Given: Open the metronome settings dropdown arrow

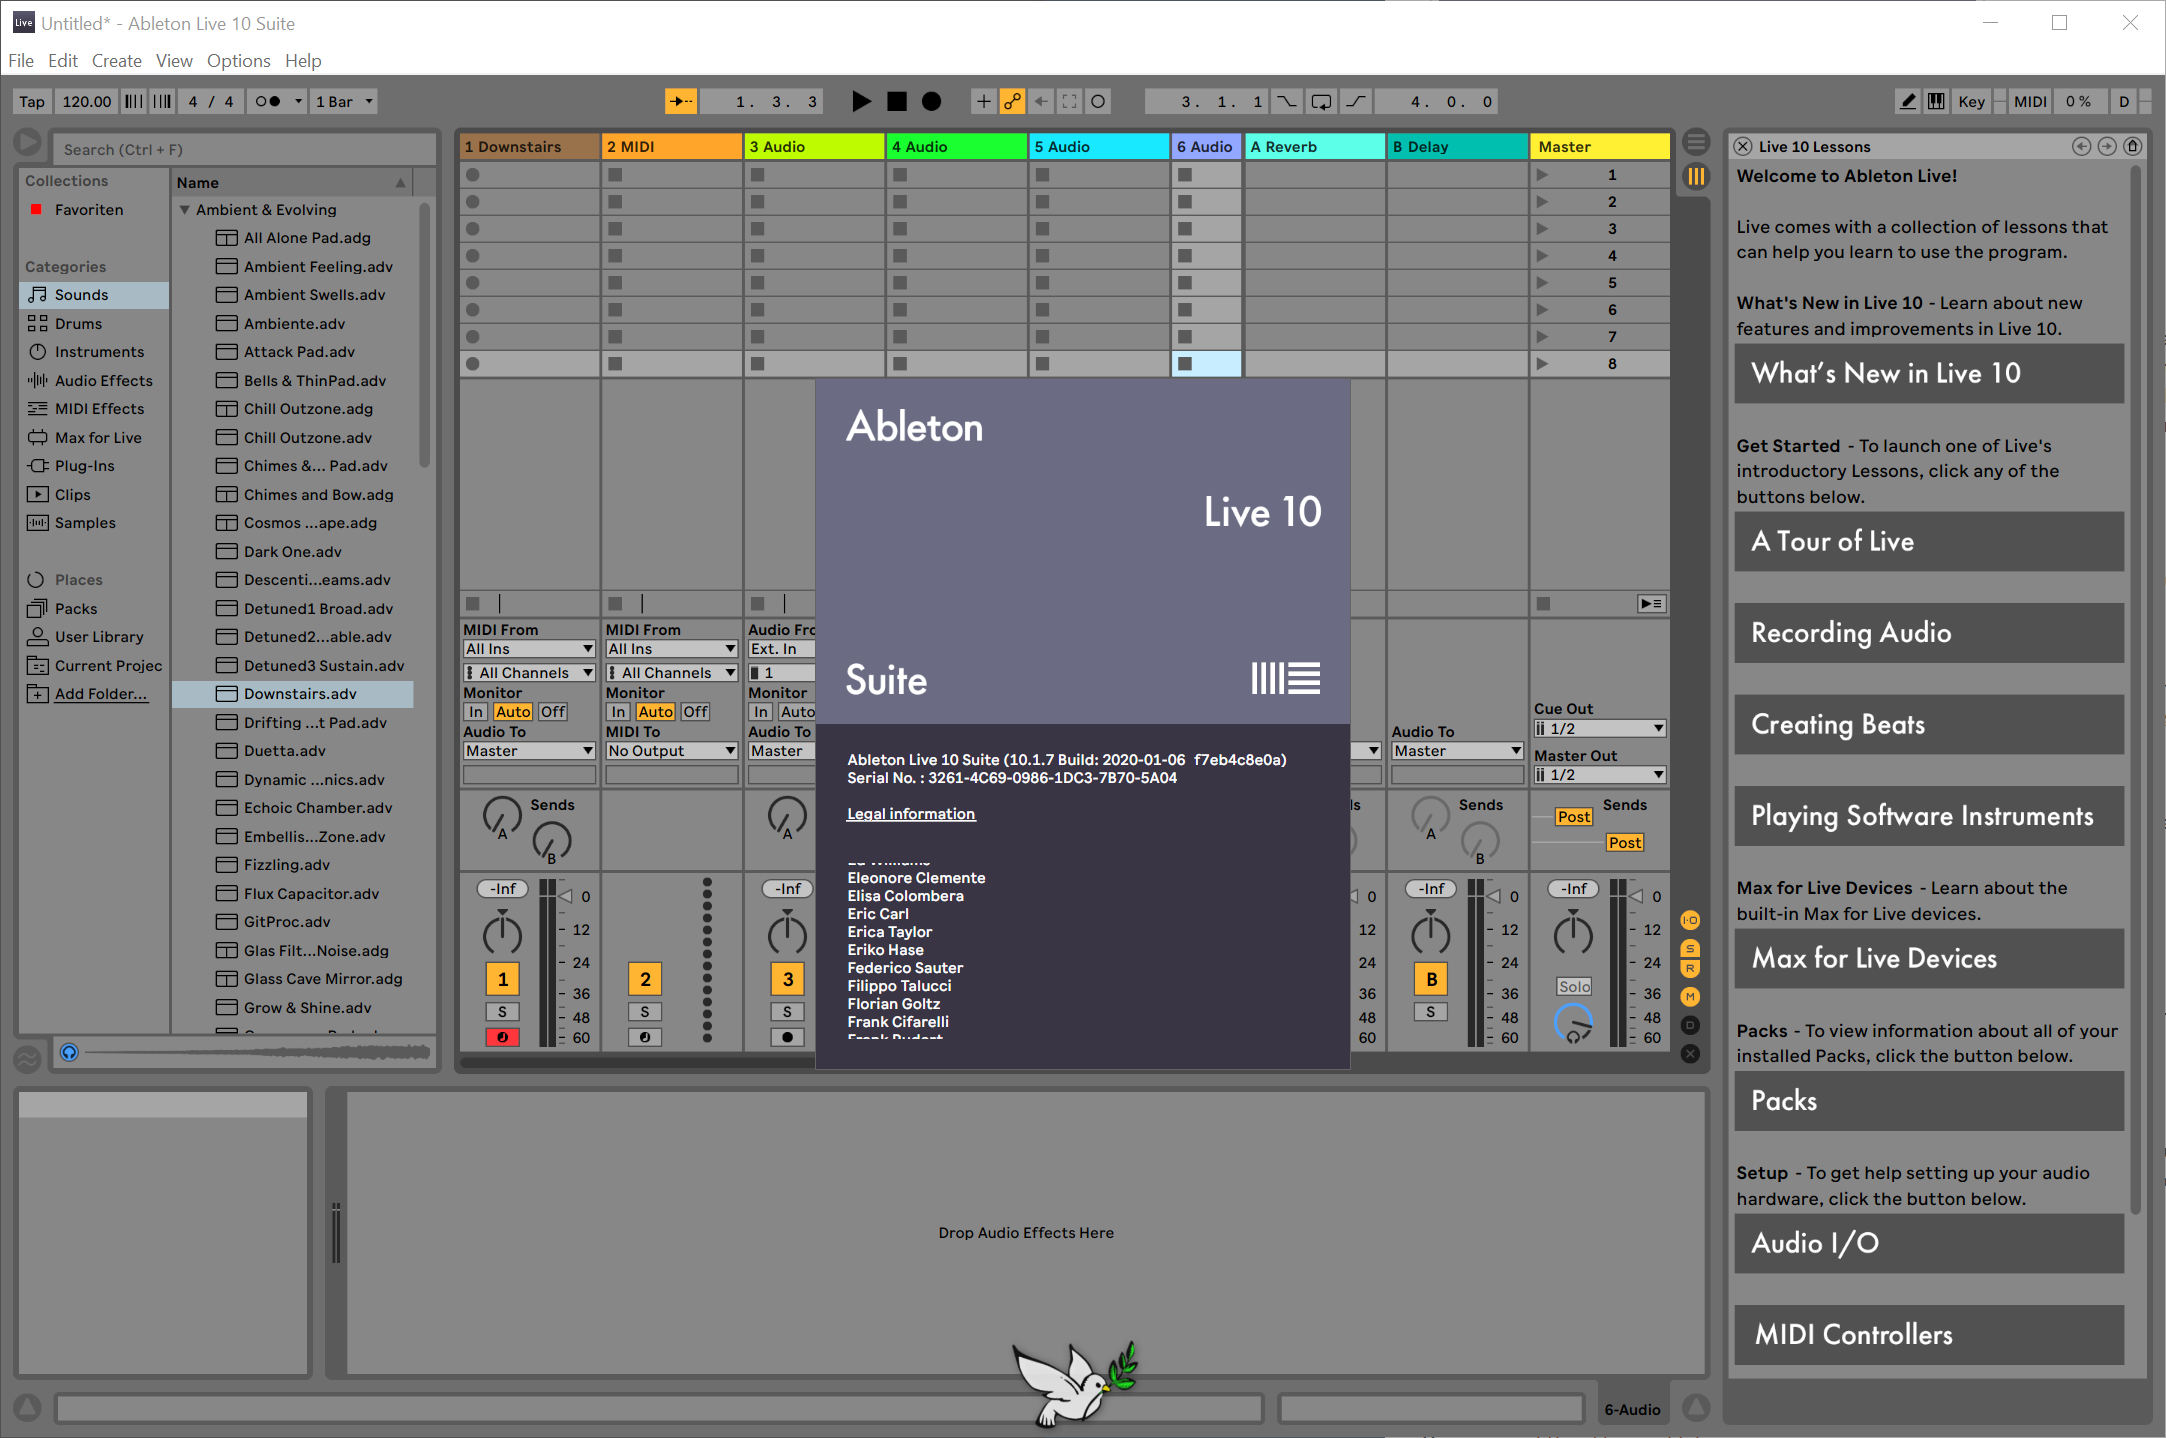Looking at the screenshot, I should pos(297,101).
